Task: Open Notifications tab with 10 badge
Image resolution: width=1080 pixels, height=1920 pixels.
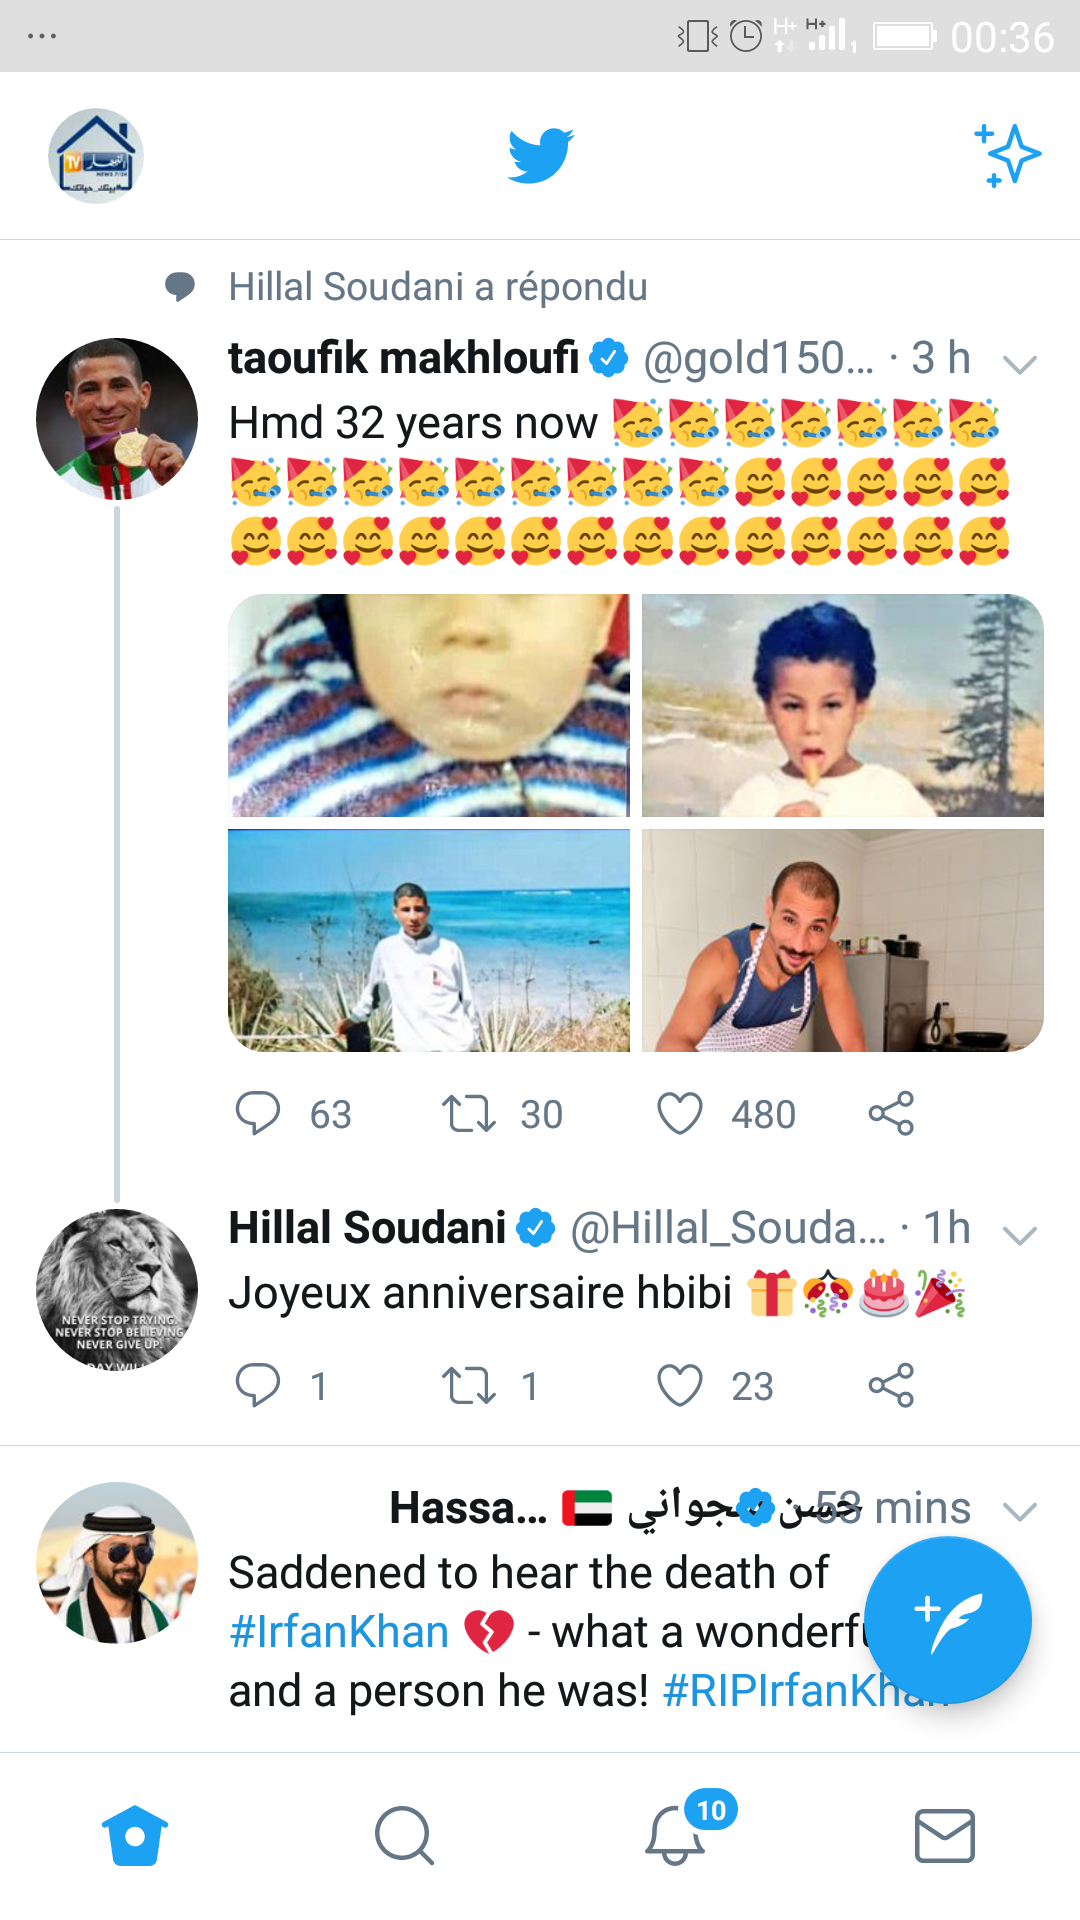Action: tap(676, 1835)
